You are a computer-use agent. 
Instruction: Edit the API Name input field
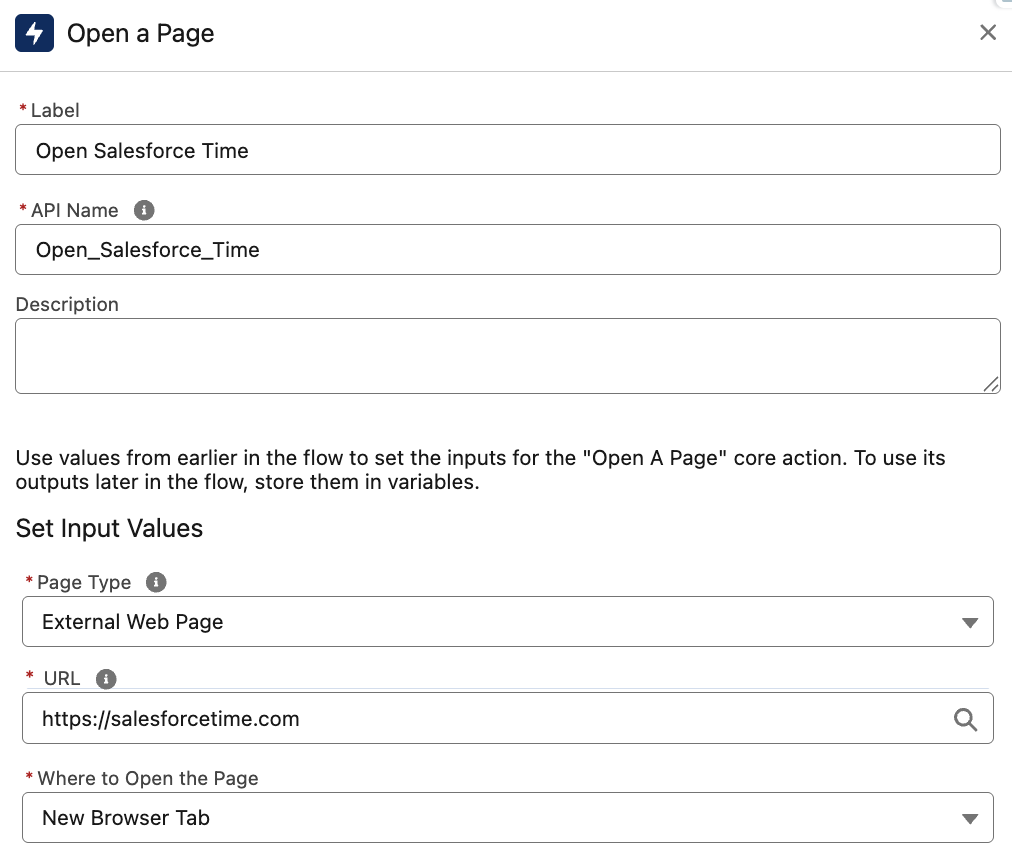(x=508, y=250)
